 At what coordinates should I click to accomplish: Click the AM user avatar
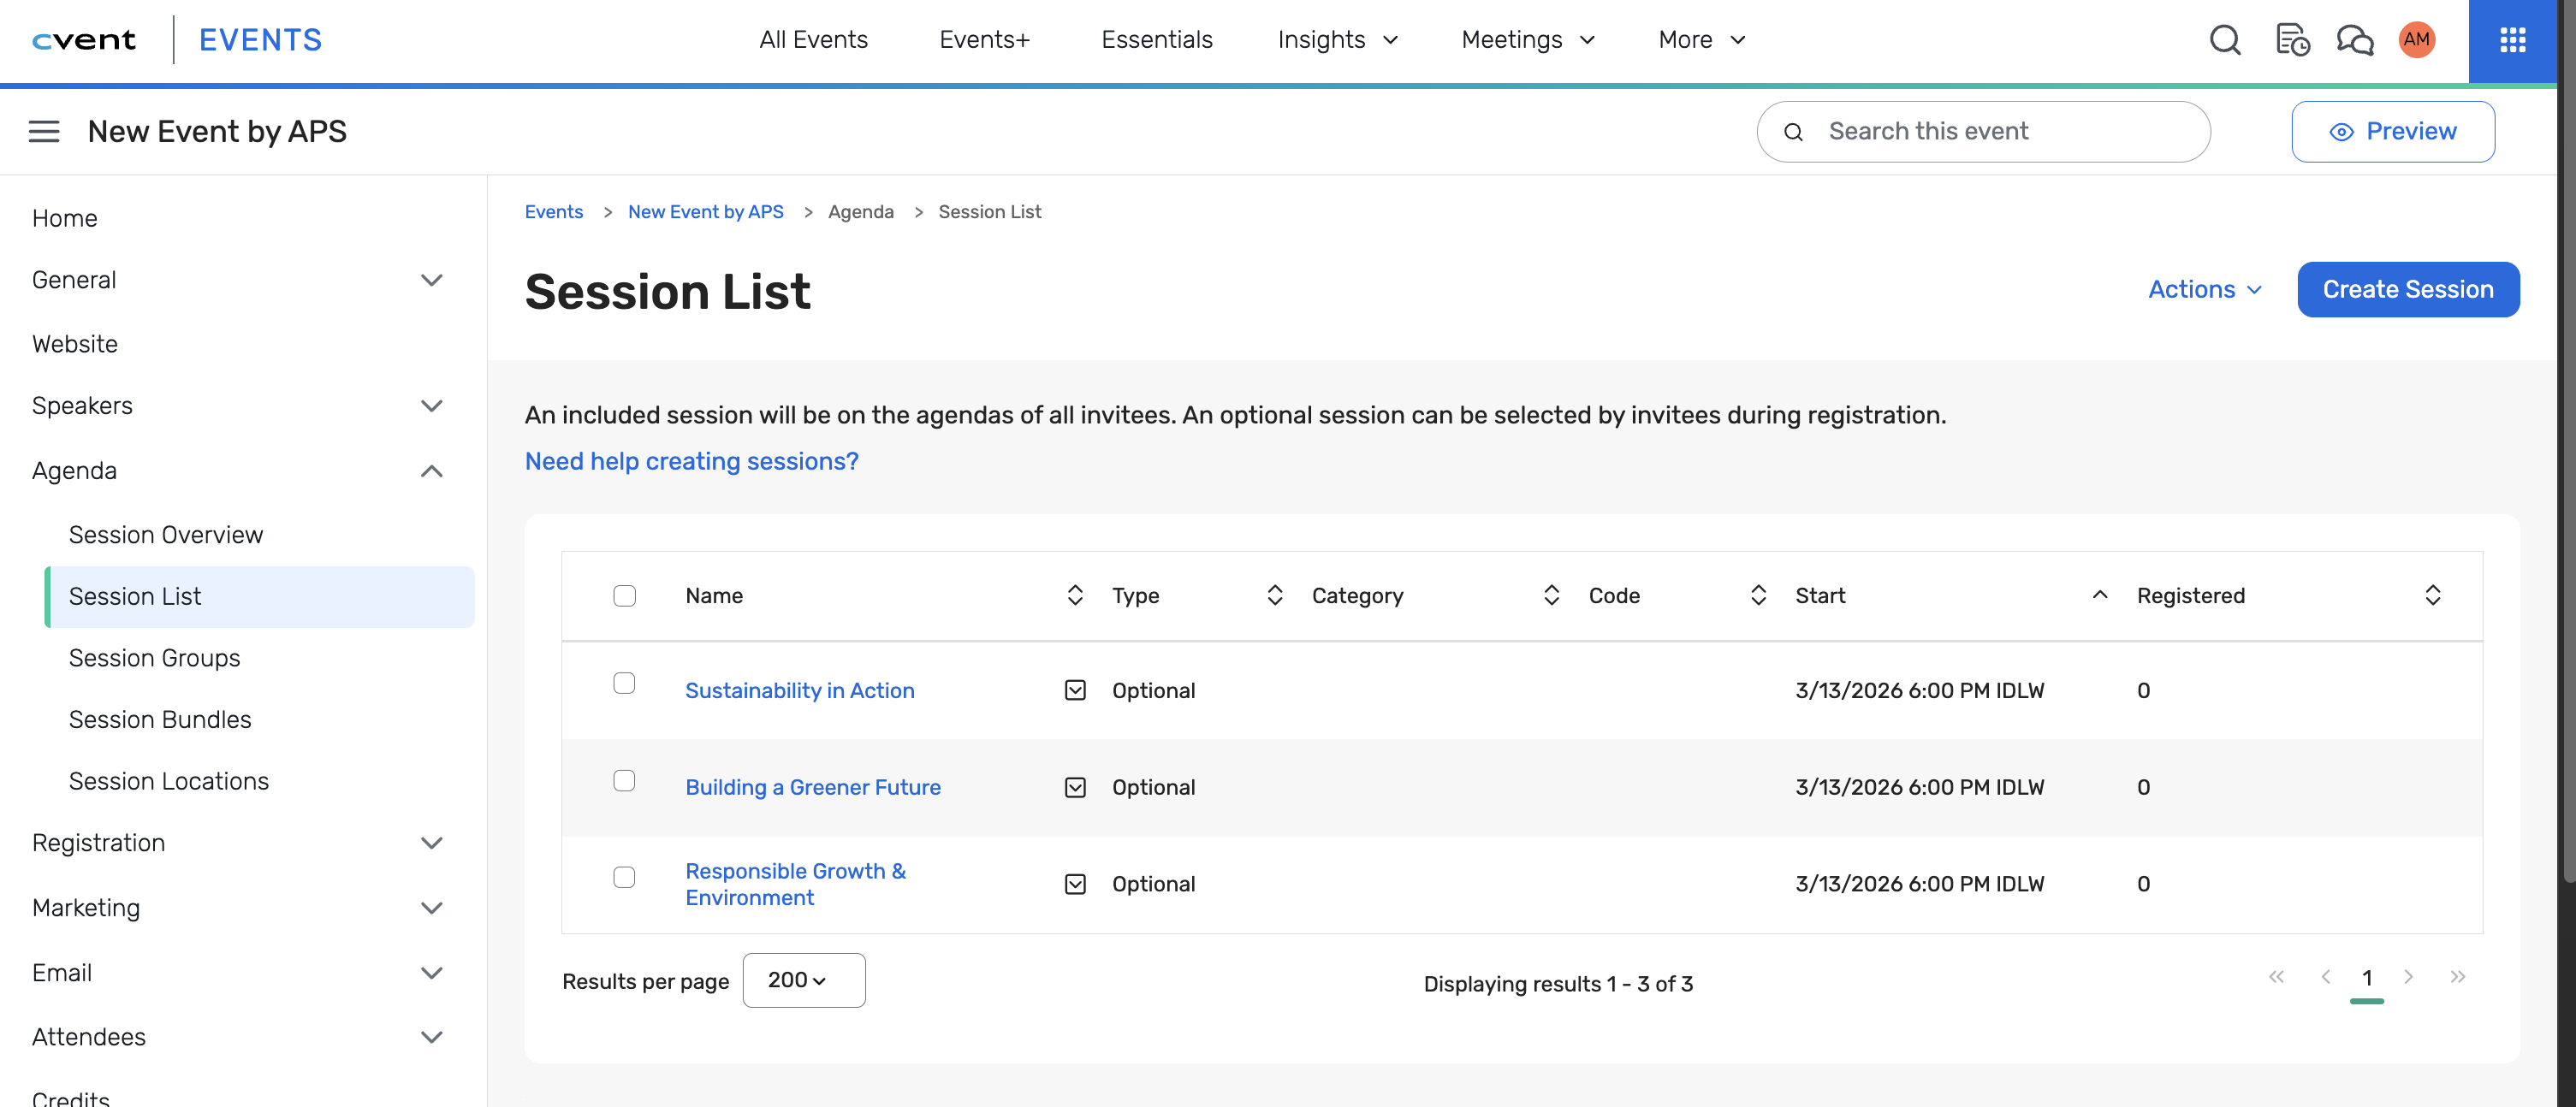[2416, 40]
